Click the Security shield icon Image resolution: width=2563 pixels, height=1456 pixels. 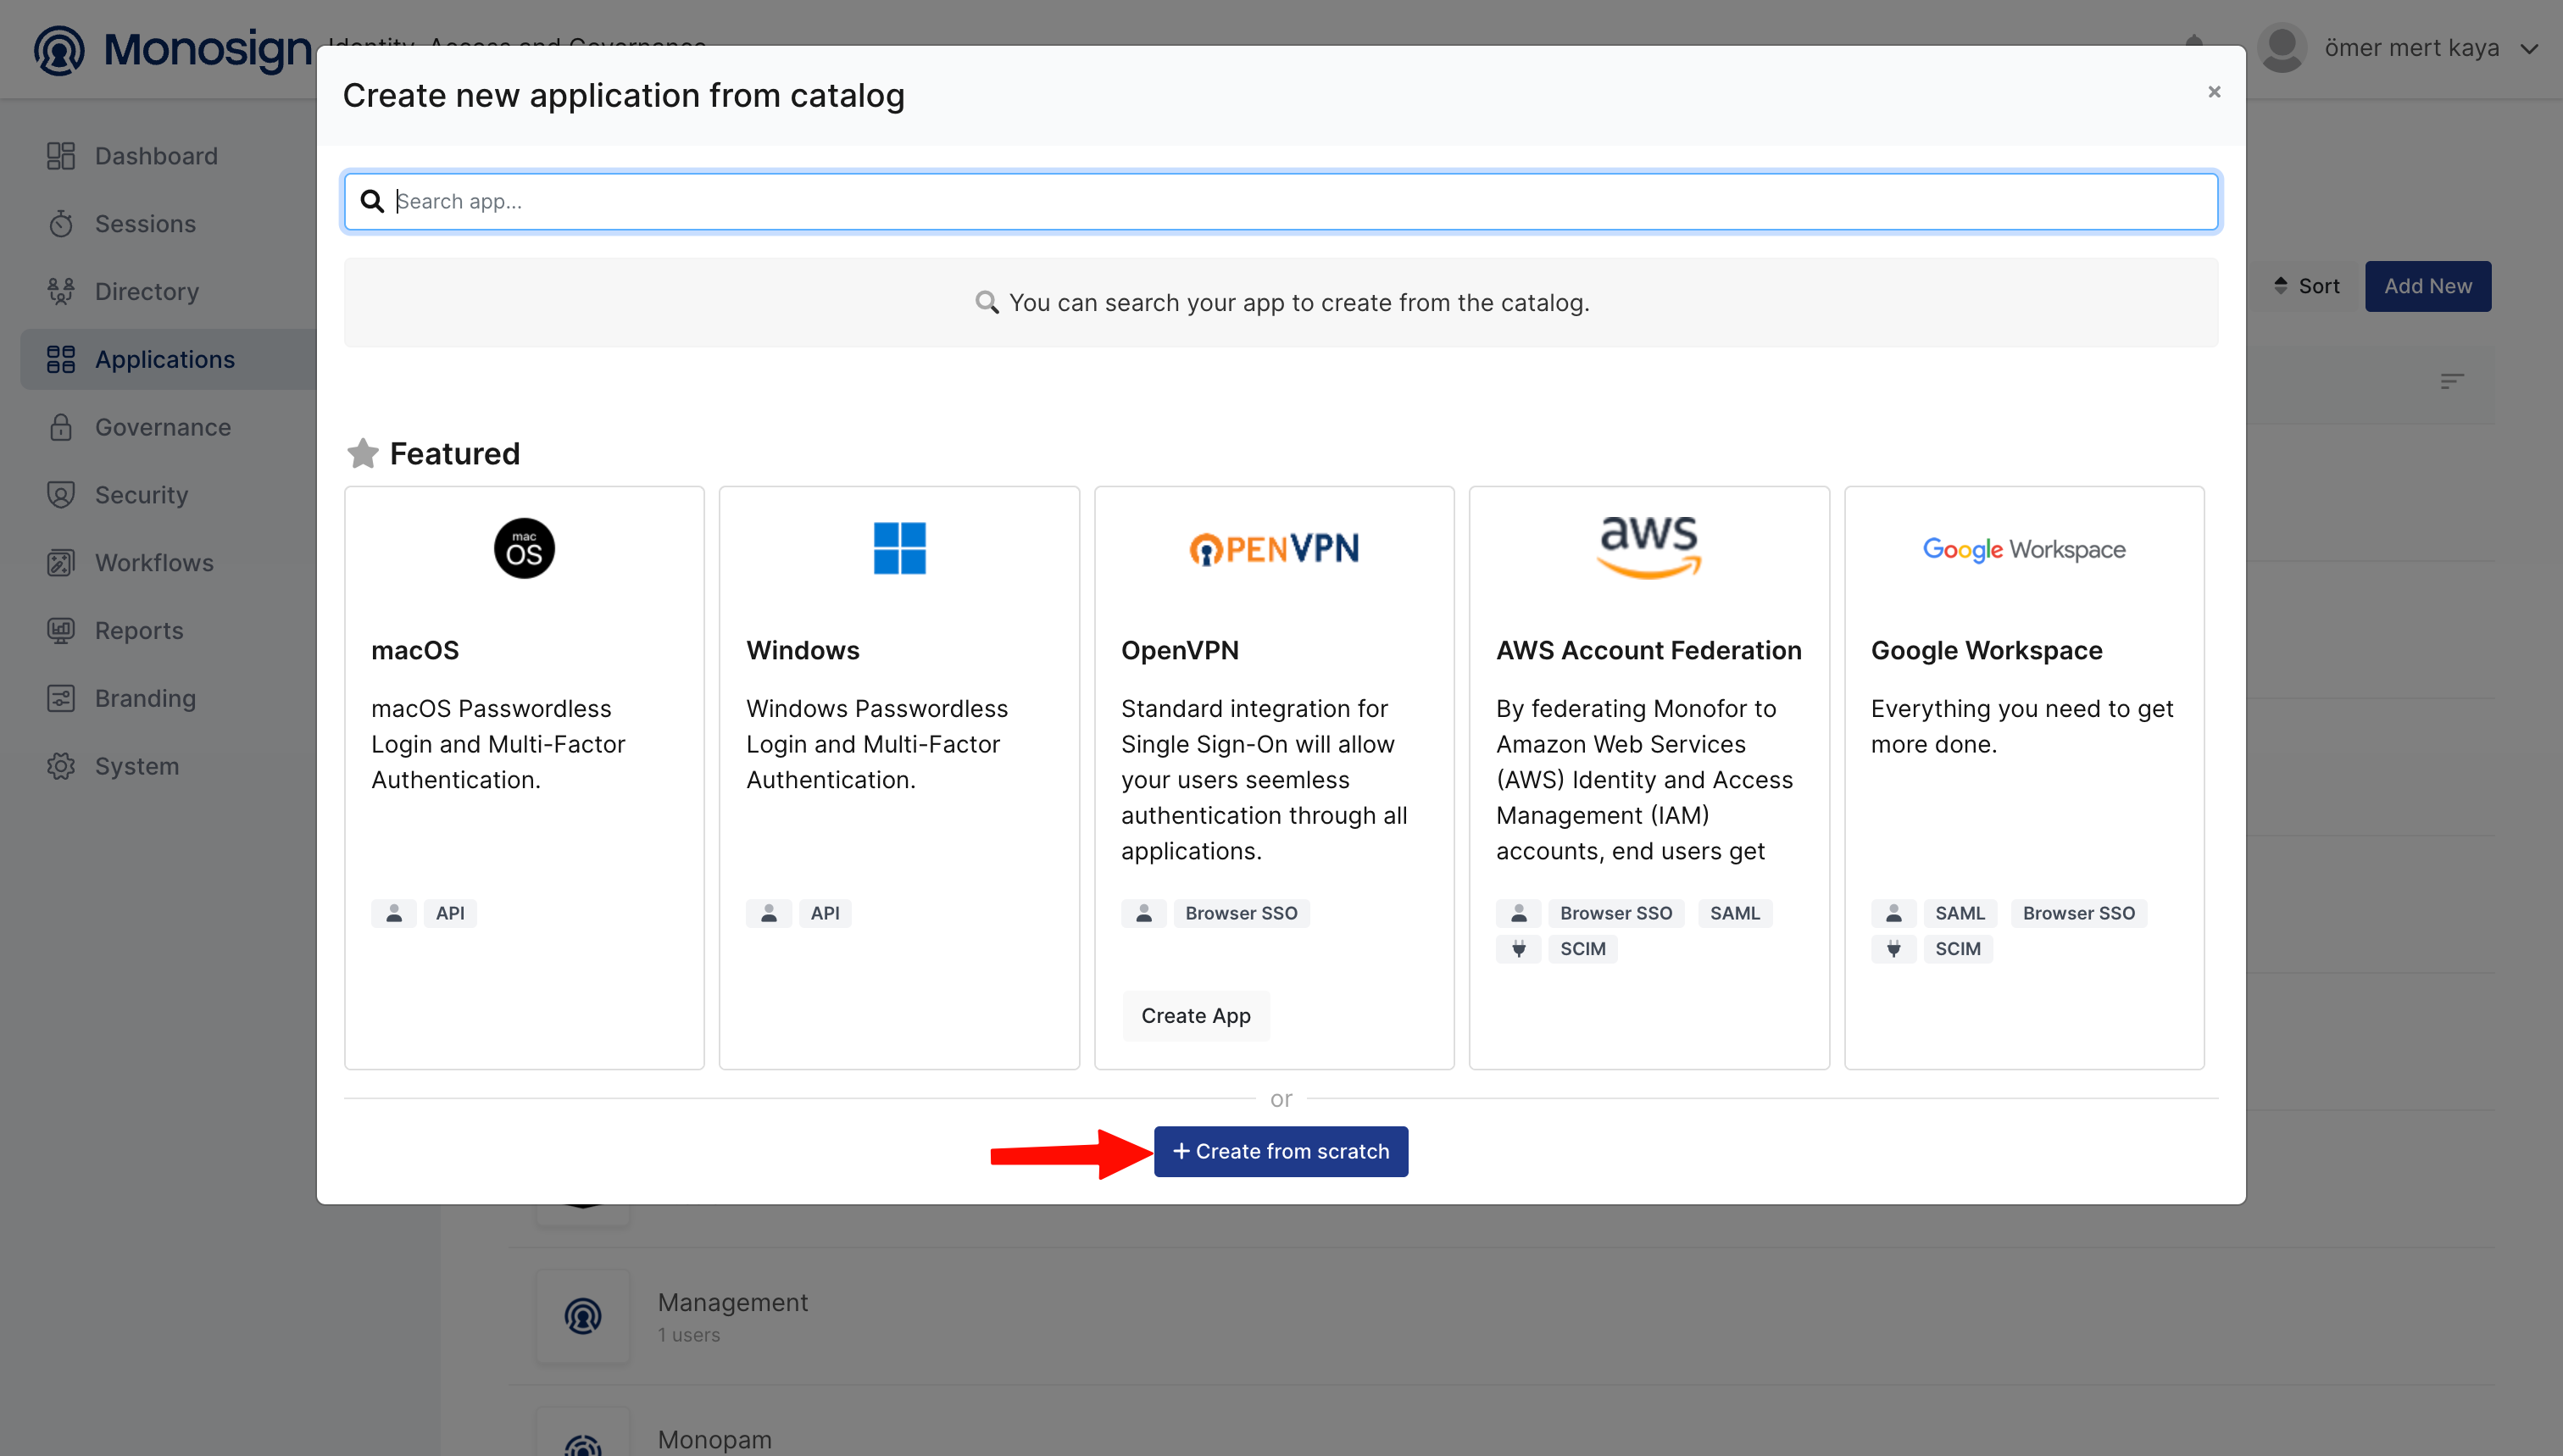pos(61,495)
